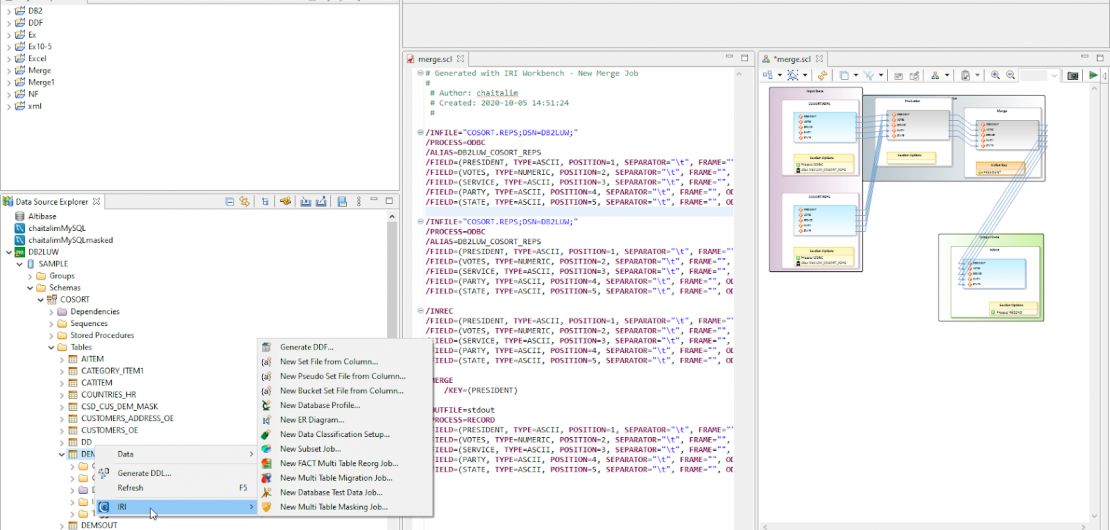Click the Altibase database icon
Image resolution: width=1110 pixels, height=530 pixels.
click(20, 216)
